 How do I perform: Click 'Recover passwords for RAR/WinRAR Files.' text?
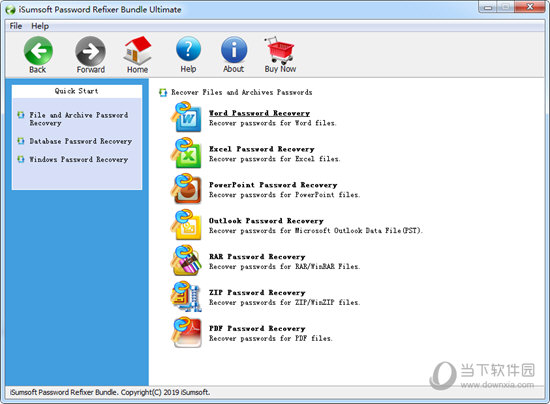click(285, 267)
